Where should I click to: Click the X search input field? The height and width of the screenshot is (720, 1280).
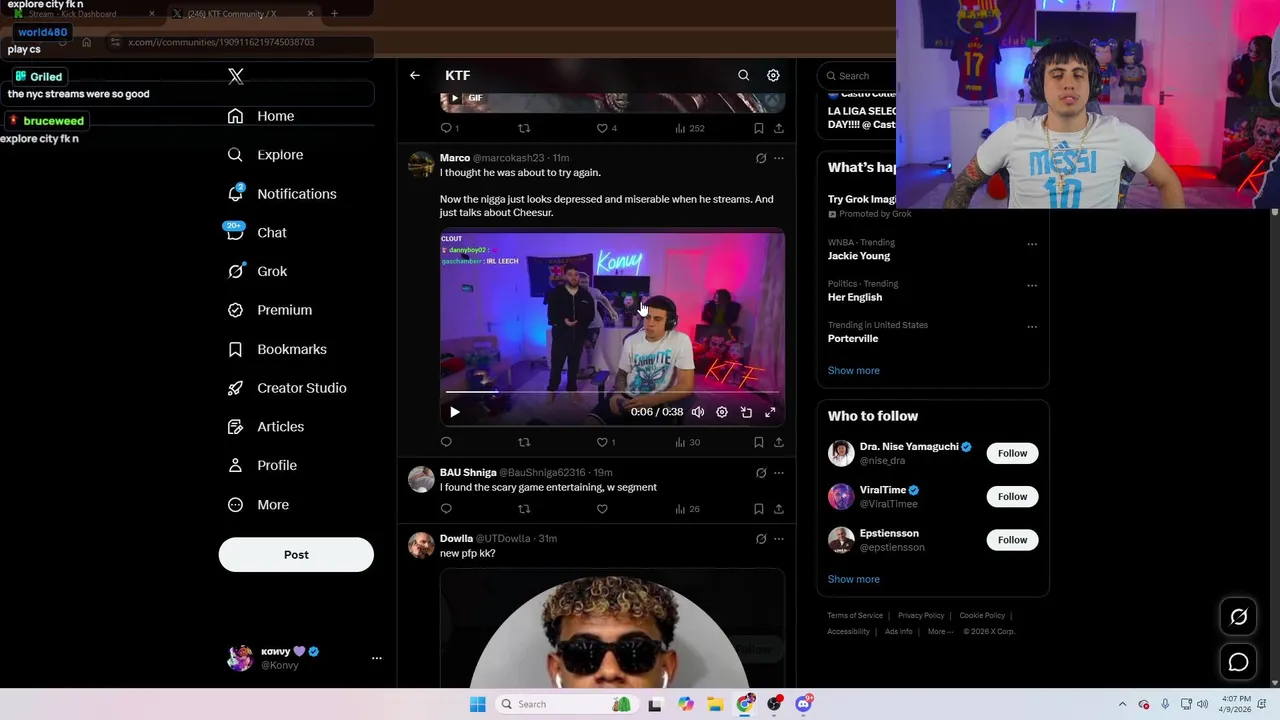(x=857, y=76)
